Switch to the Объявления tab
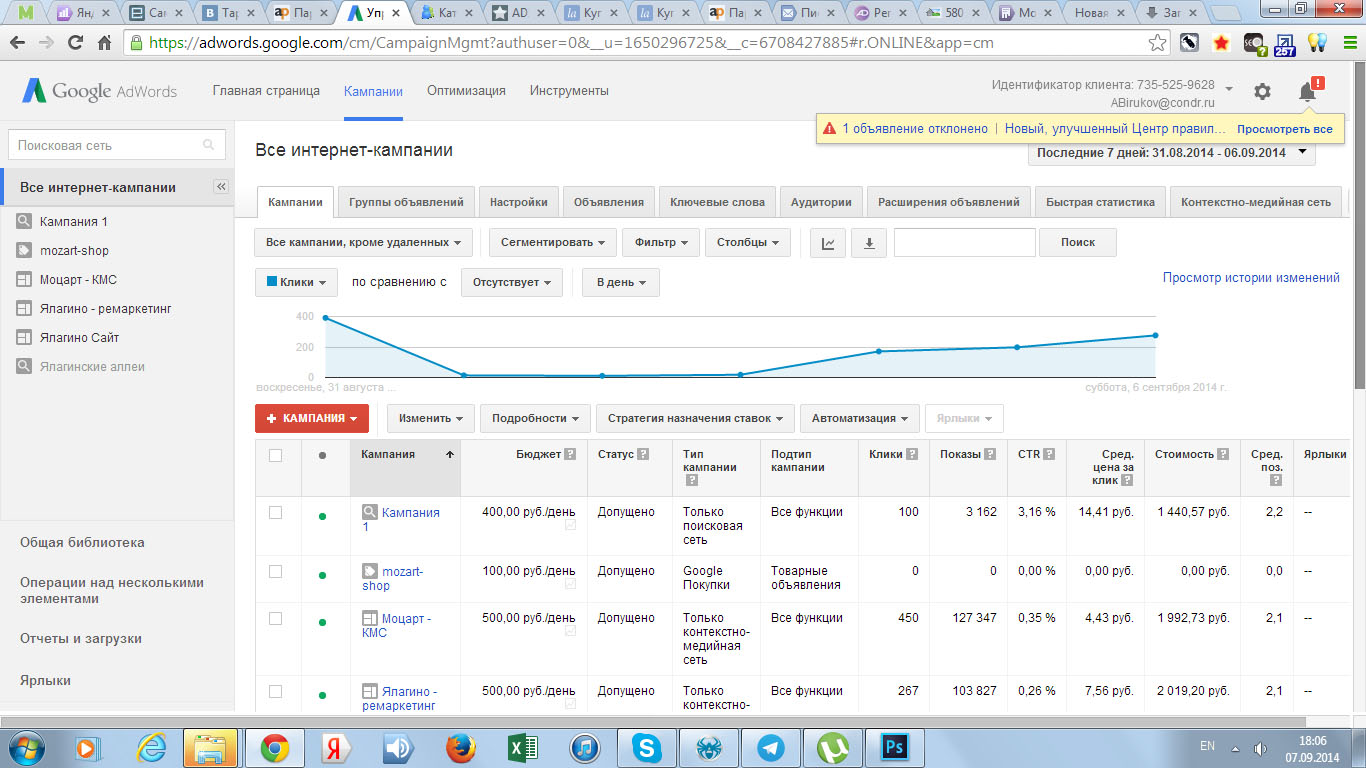1366x768 pixels. coord(608,201)
